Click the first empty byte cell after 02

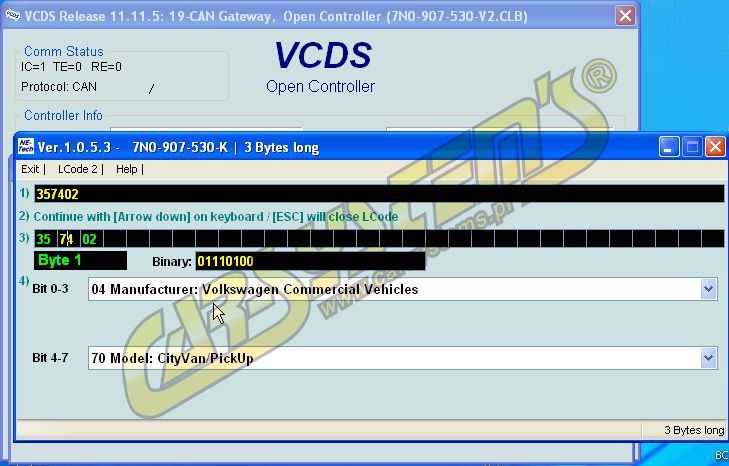point(112,239)
